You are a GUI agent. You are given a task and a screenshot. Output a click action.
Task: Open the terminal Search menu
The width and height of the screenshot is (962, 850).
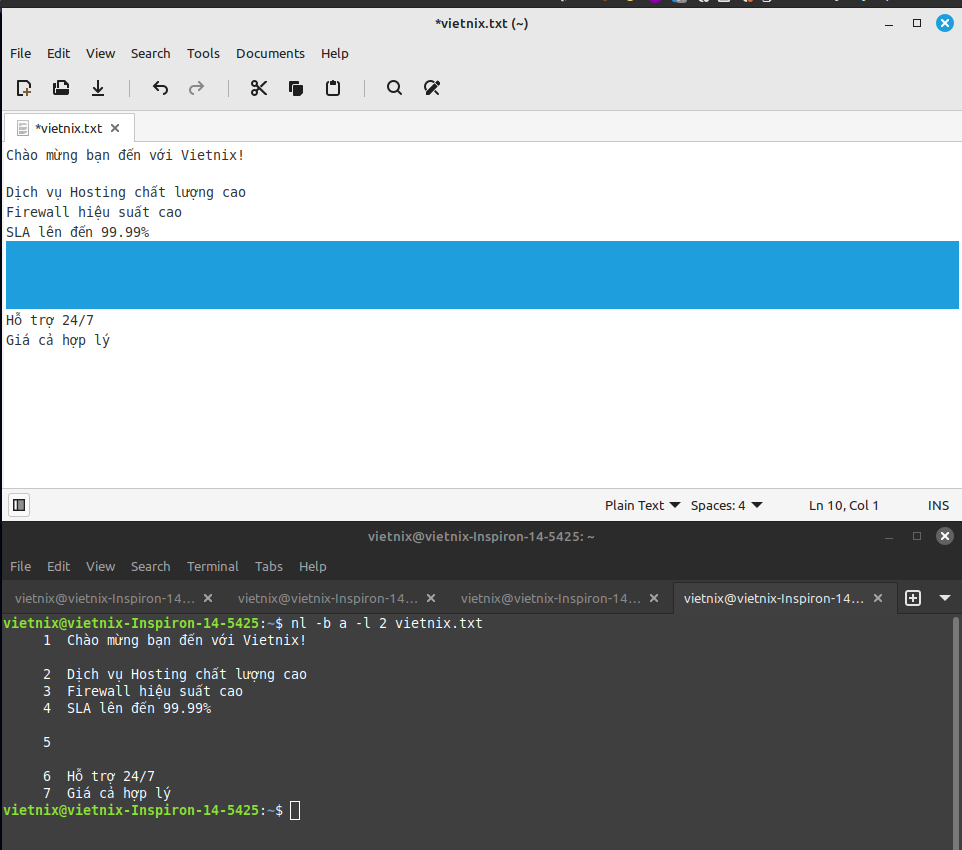click(x=150, y=566)
